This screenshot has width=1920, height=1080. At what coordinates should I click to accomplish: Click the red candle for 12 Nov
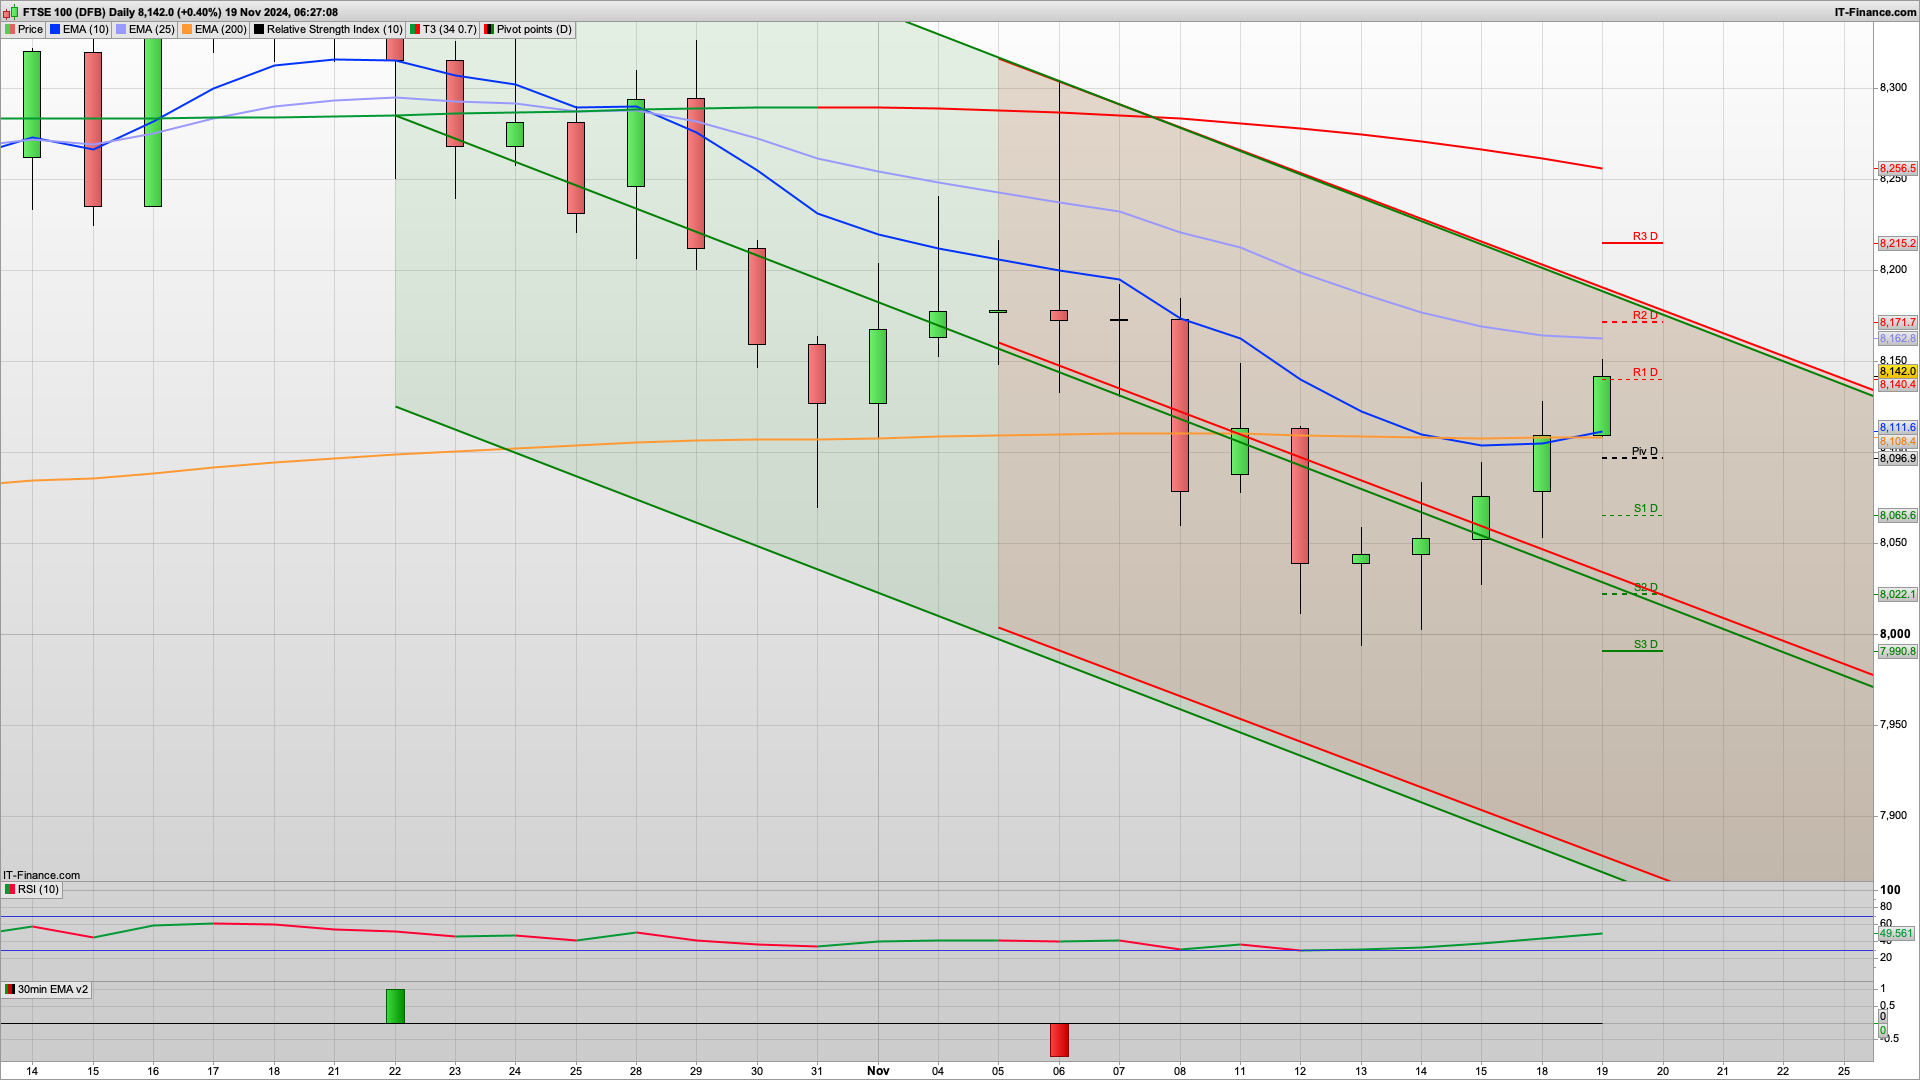(x=1300, y=496)
